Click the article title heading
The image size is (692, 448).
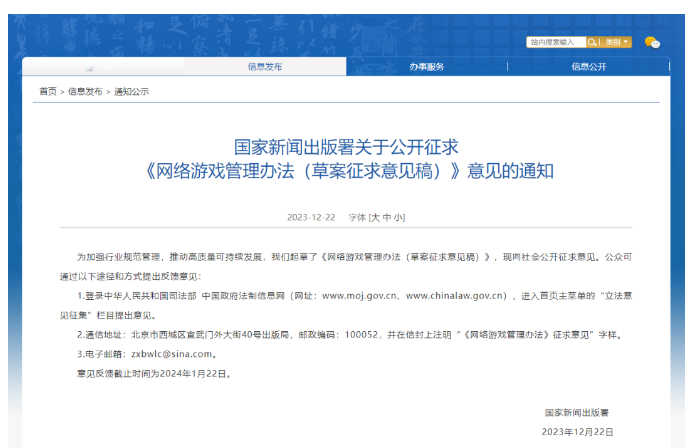pos(346,158)
